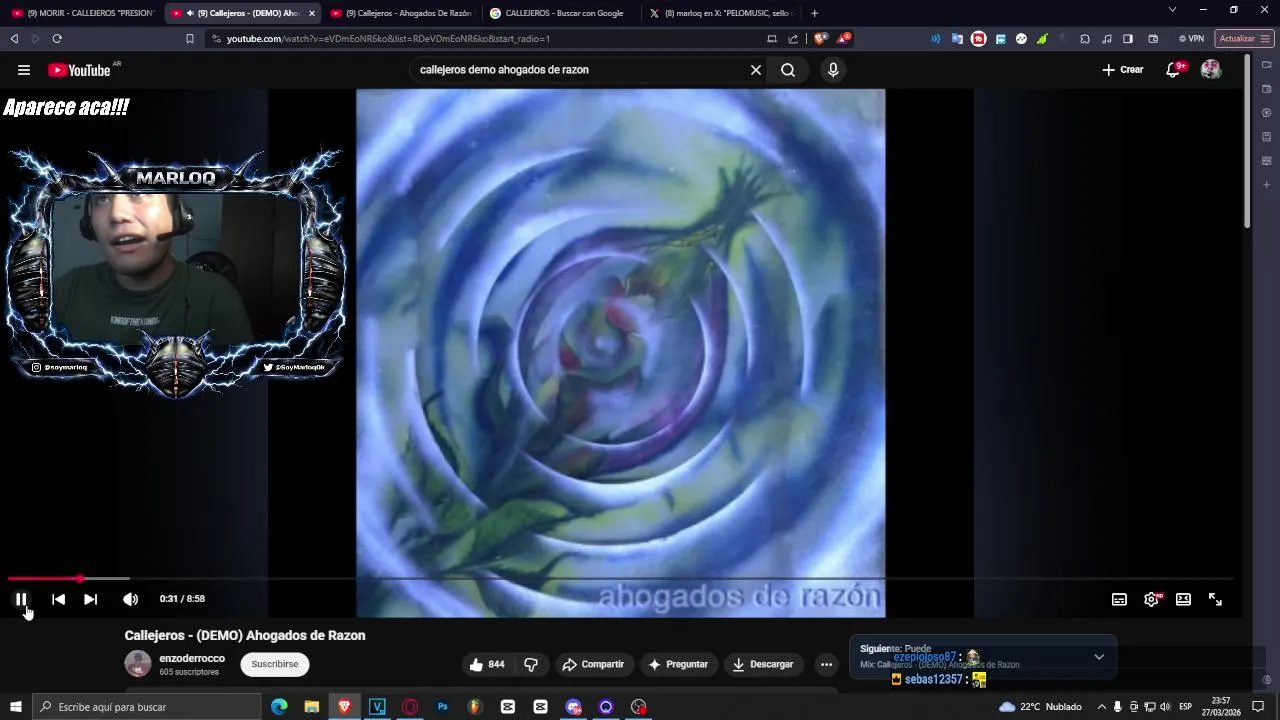Open the Windows Start menu

[15, 707]
